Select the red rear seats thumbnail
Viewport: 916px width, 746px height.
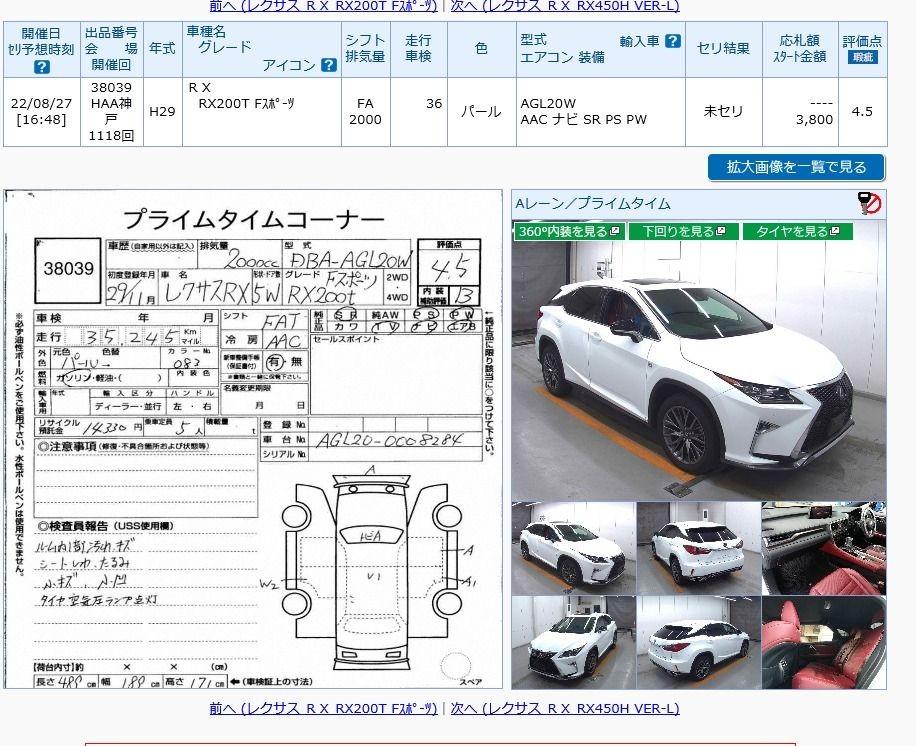824,643
